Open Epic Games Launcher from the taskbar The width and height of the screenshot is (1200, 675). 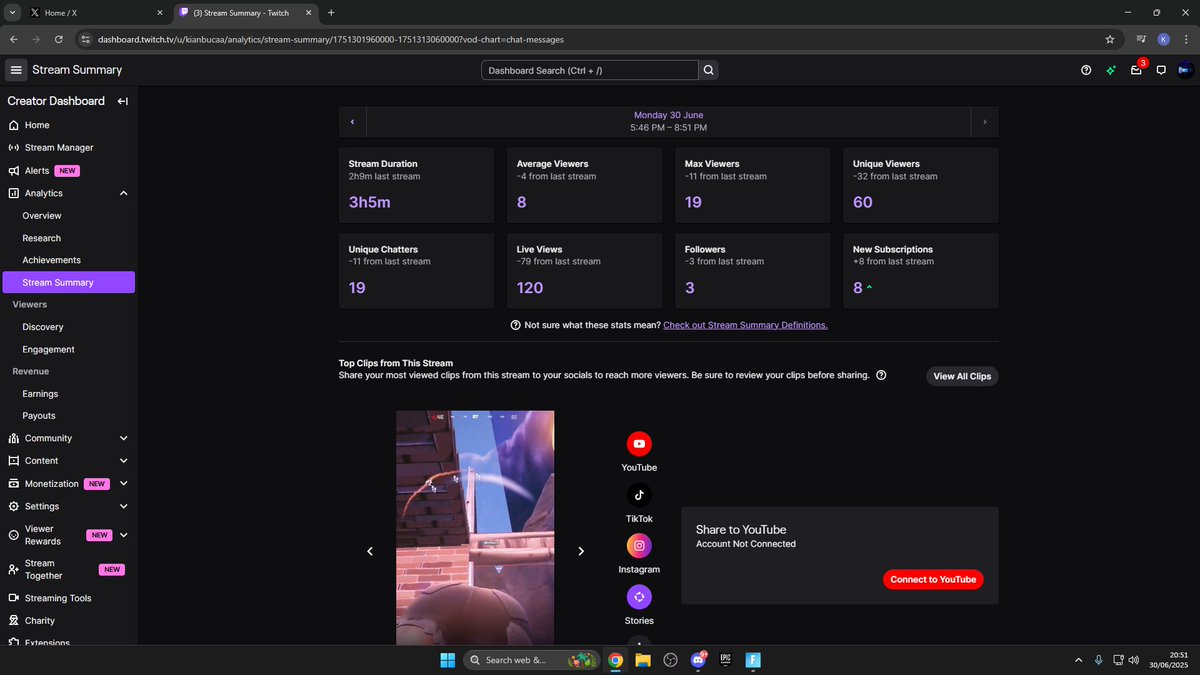(725, 660)
